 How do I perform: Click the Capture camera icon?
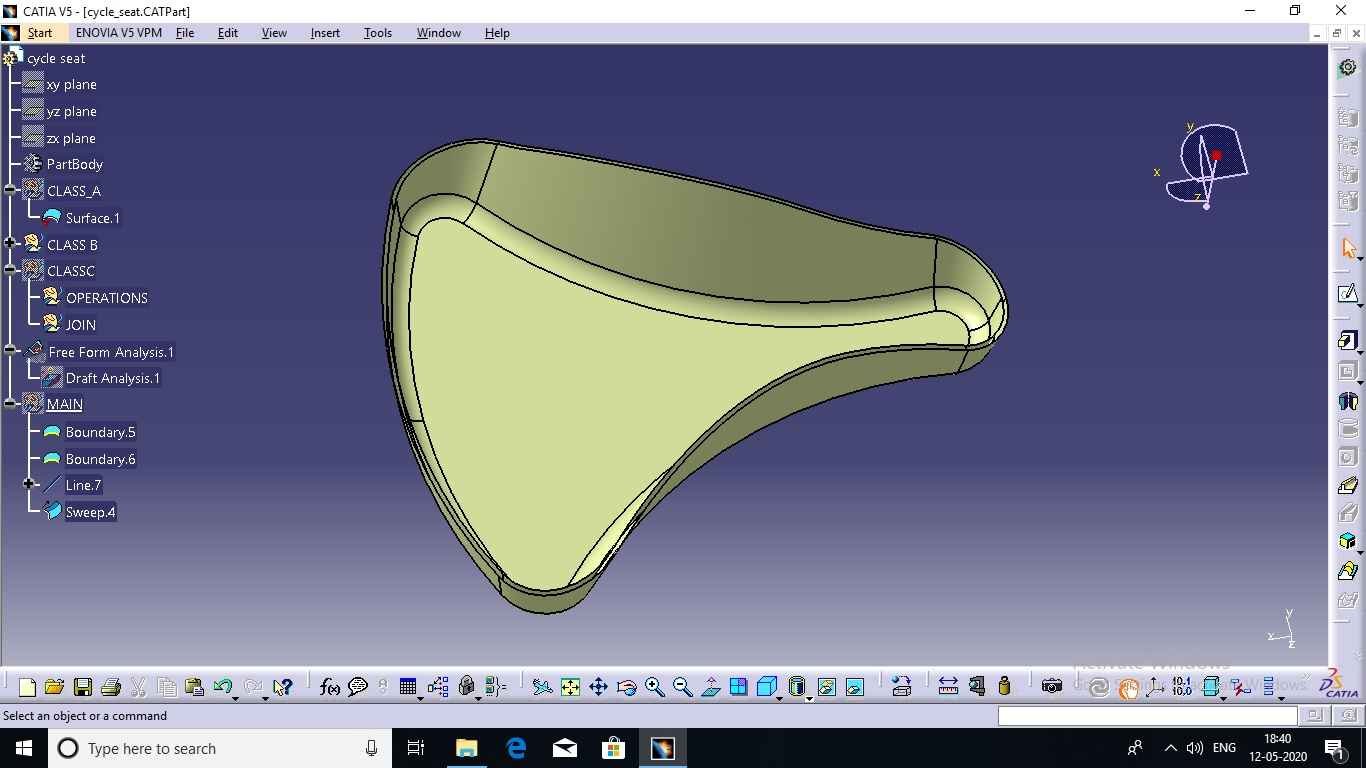coord(1052,686)
